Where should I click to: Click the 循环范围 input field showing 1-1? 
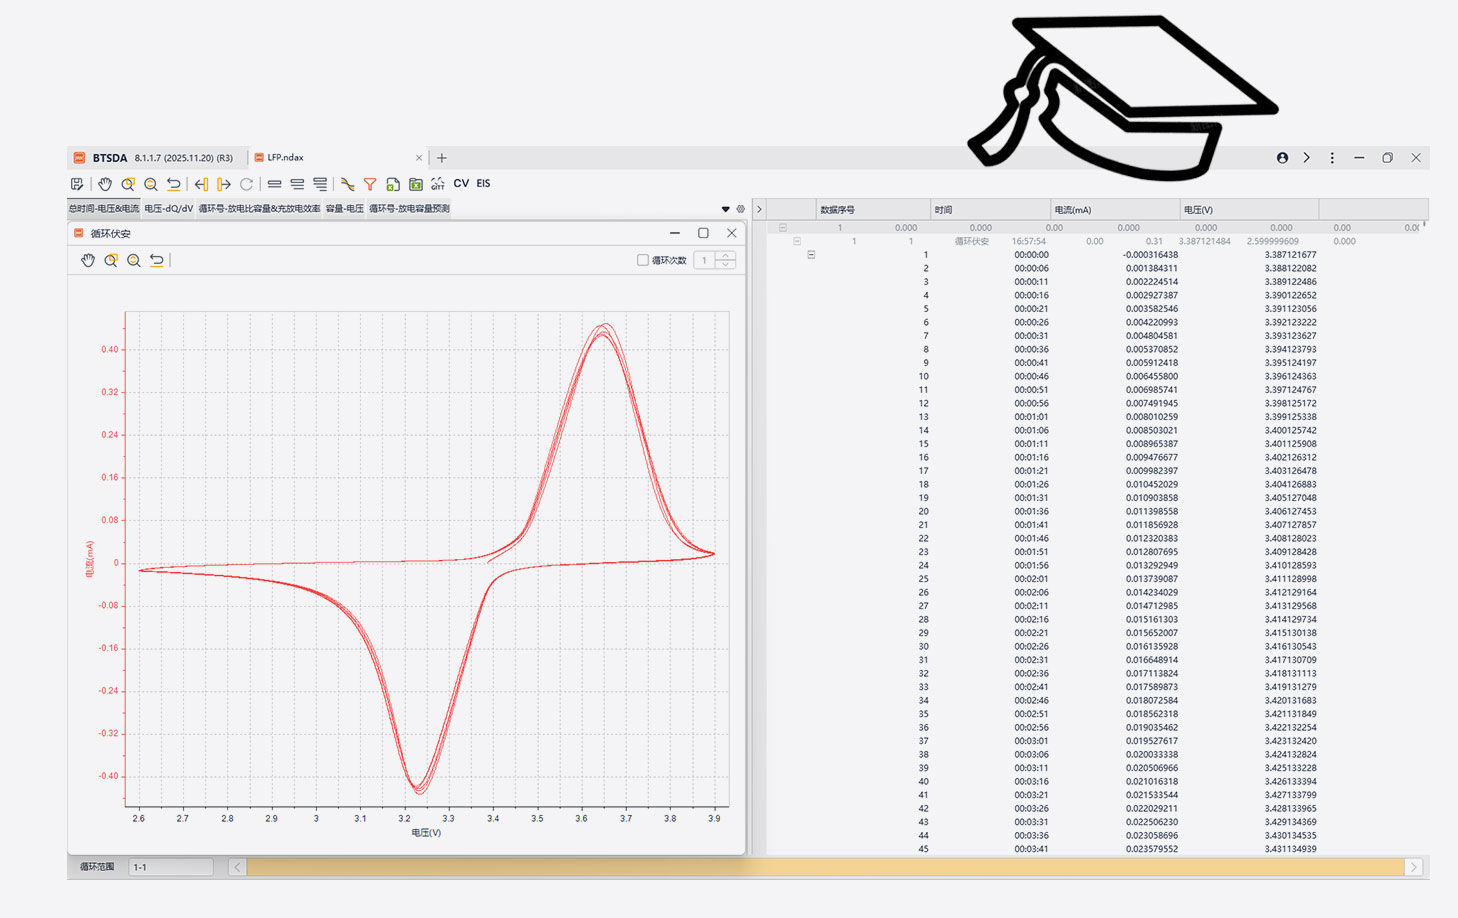[x=170, y=867]
